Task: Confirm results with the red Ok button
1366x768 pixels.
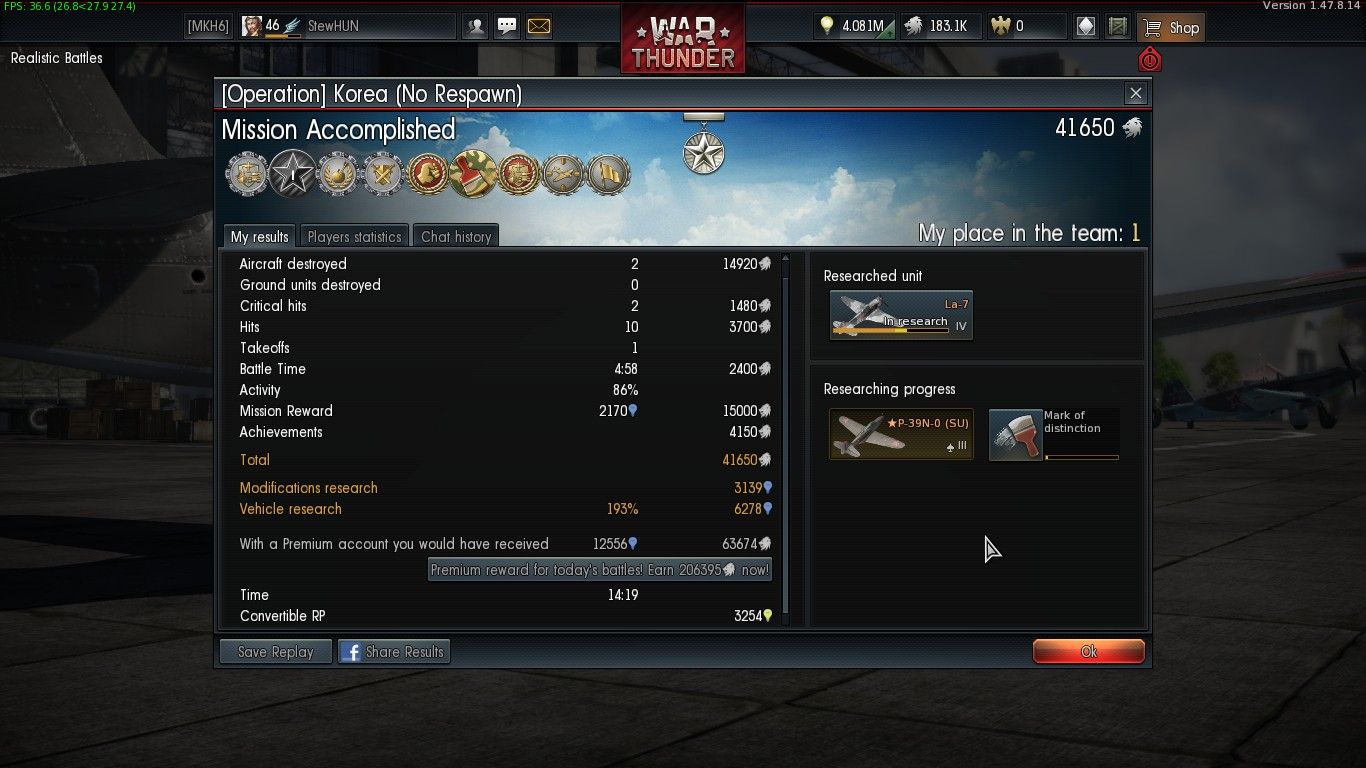Action: [1088, 652]
